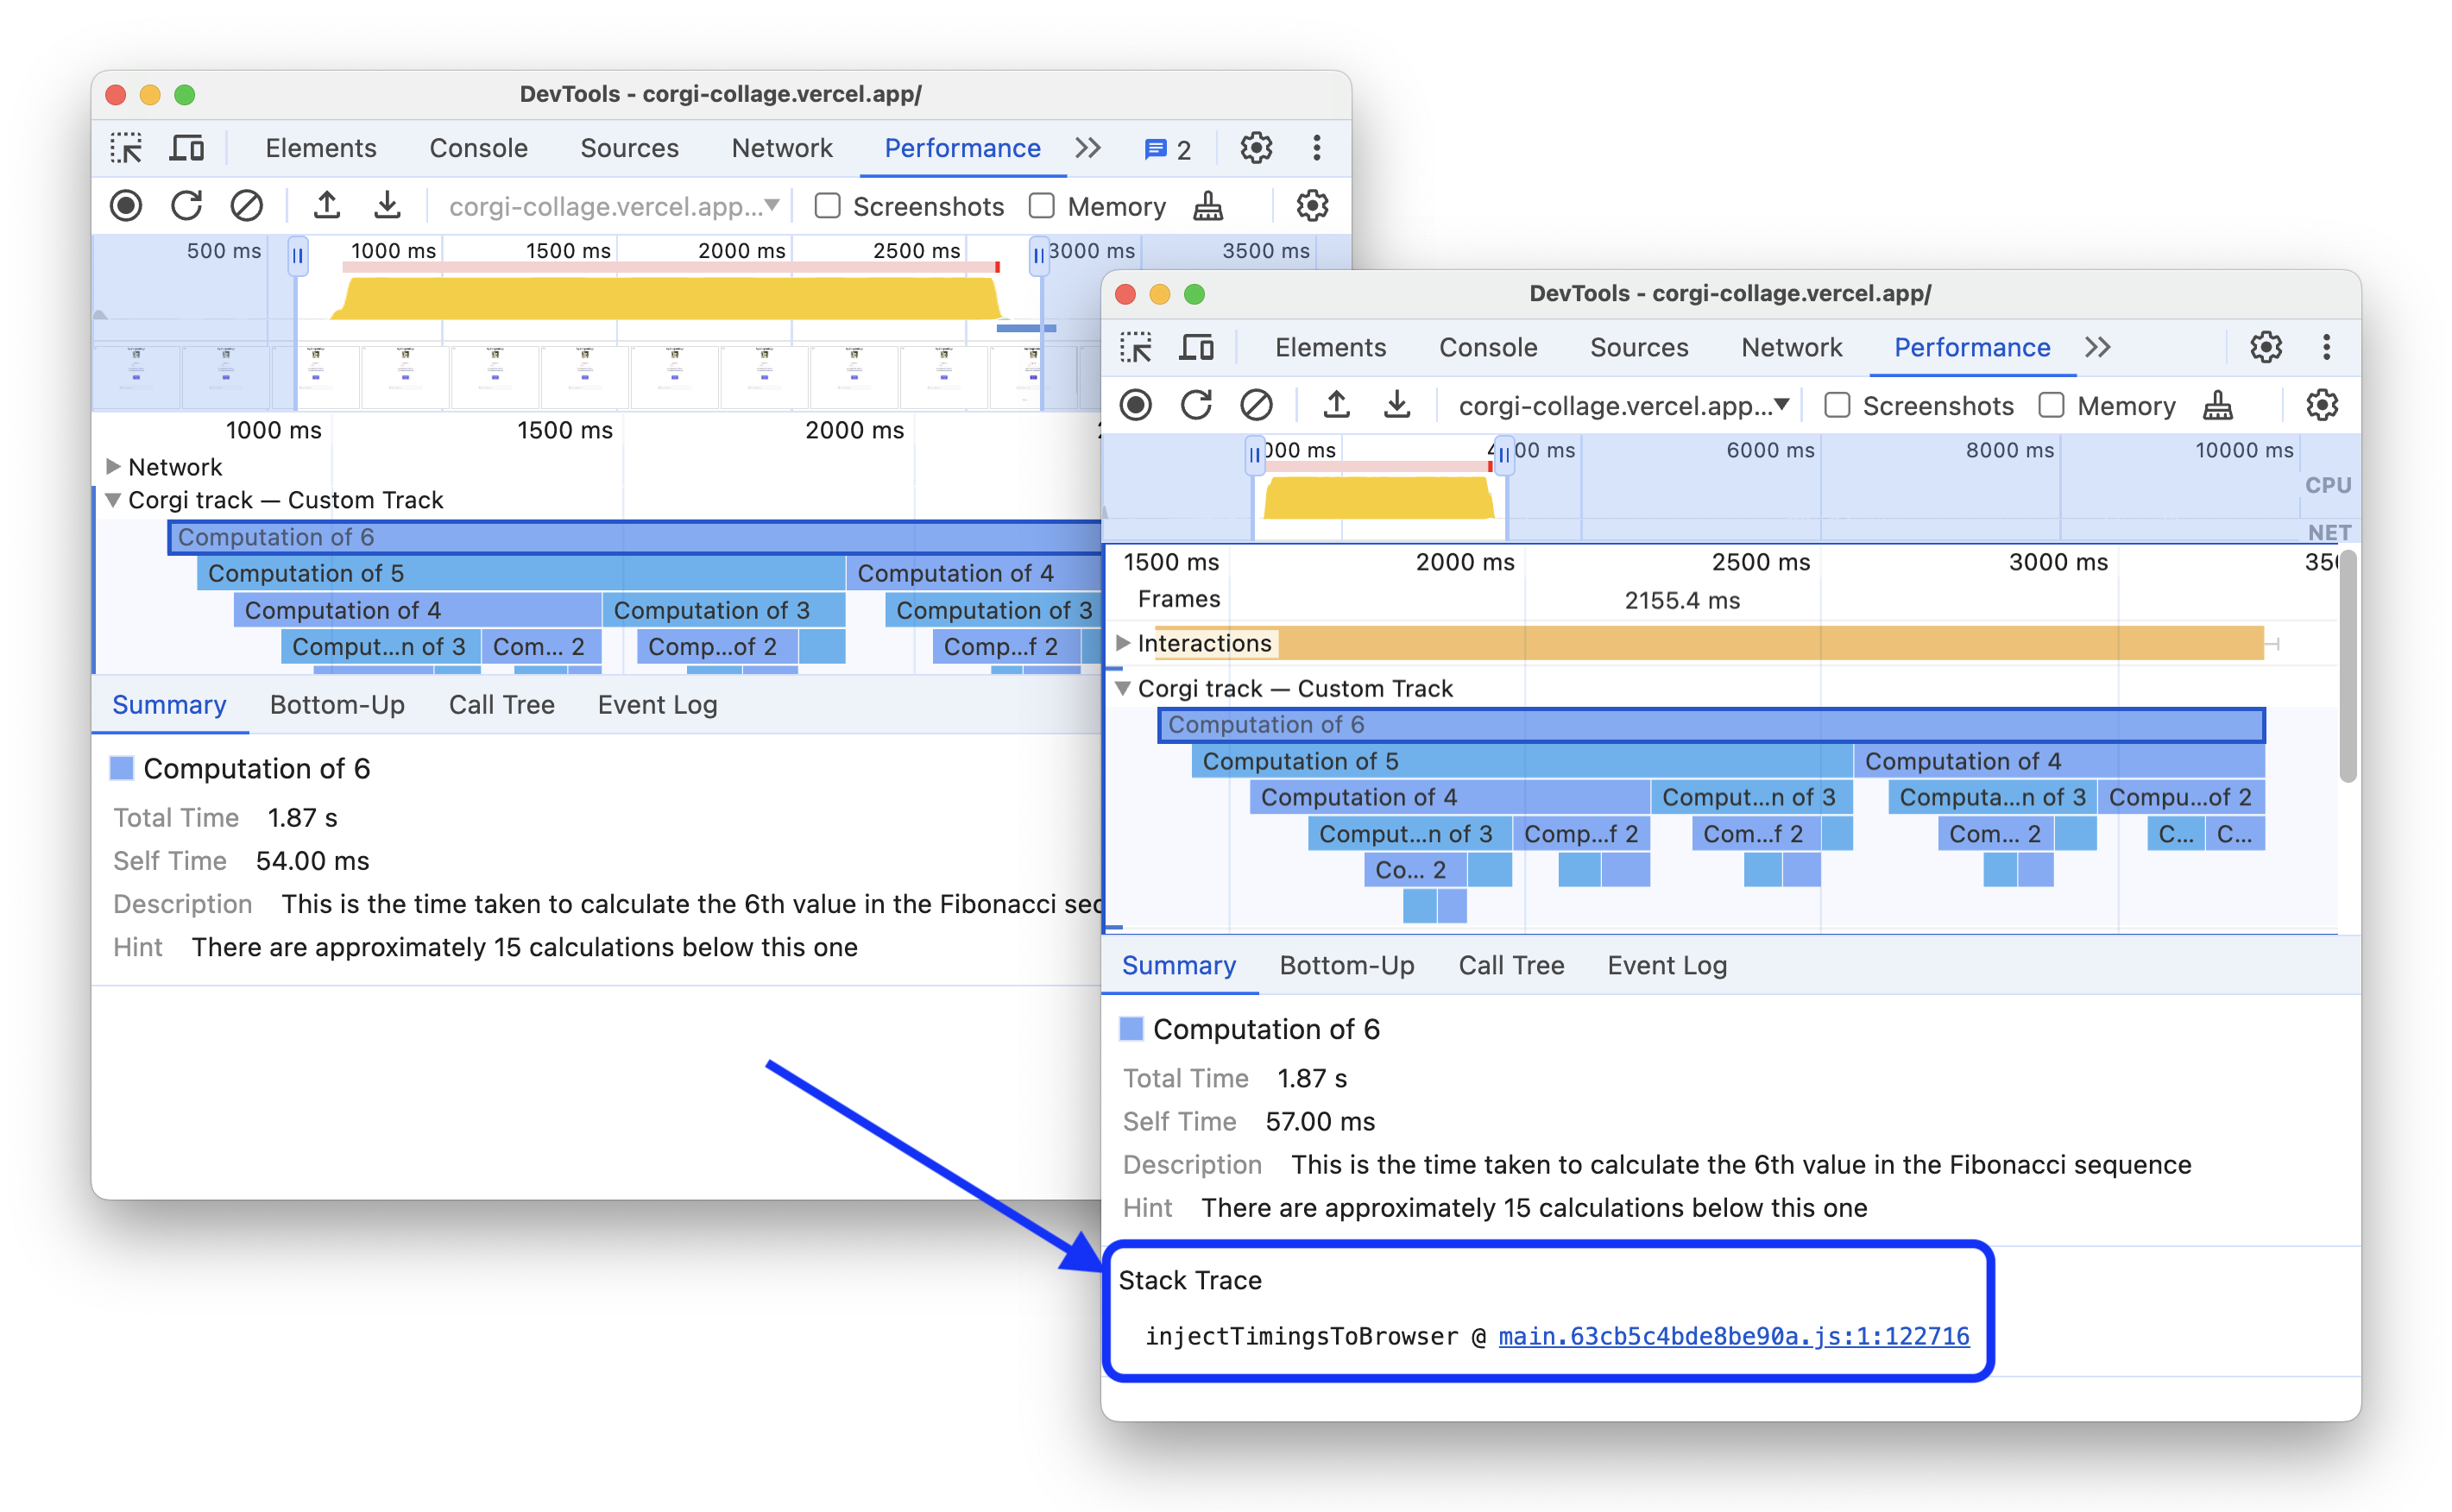Open the Call Tree analysis view

(x=1510, y=966)
